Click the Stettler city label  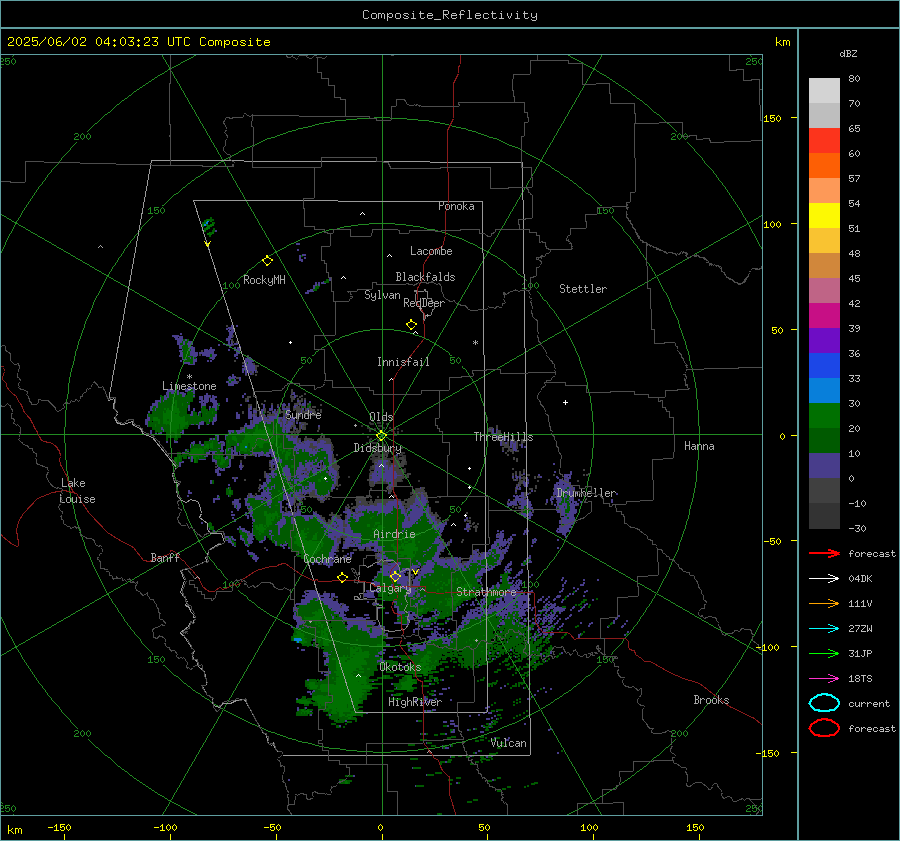(583, 289)
